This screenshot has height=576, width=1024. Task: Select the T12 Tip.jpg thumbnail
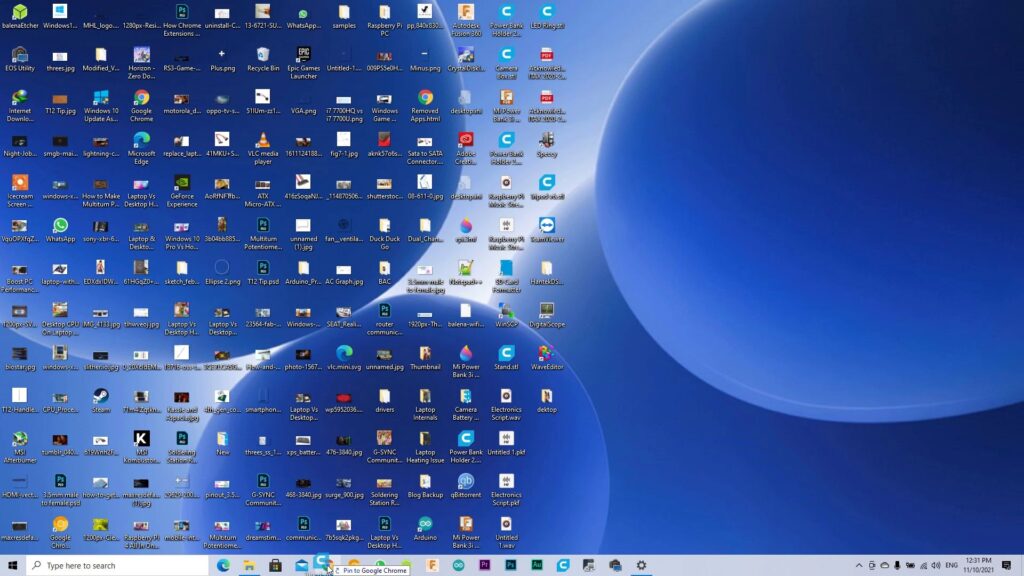pos(60,103)
